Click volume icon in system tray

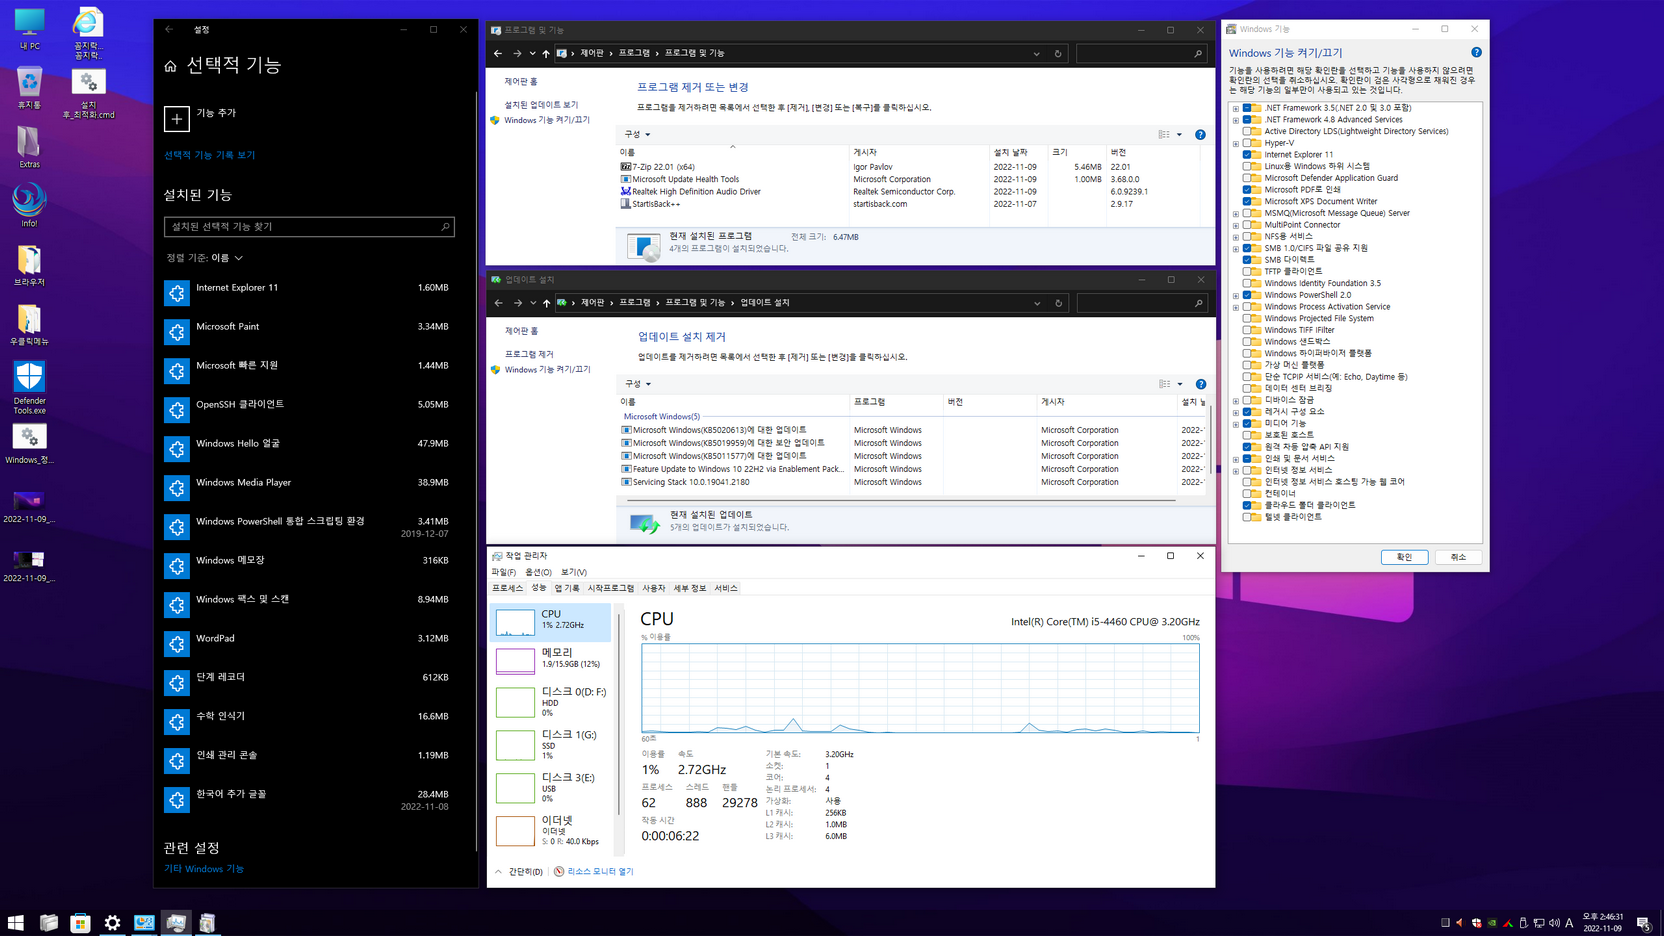[1554, 923]
